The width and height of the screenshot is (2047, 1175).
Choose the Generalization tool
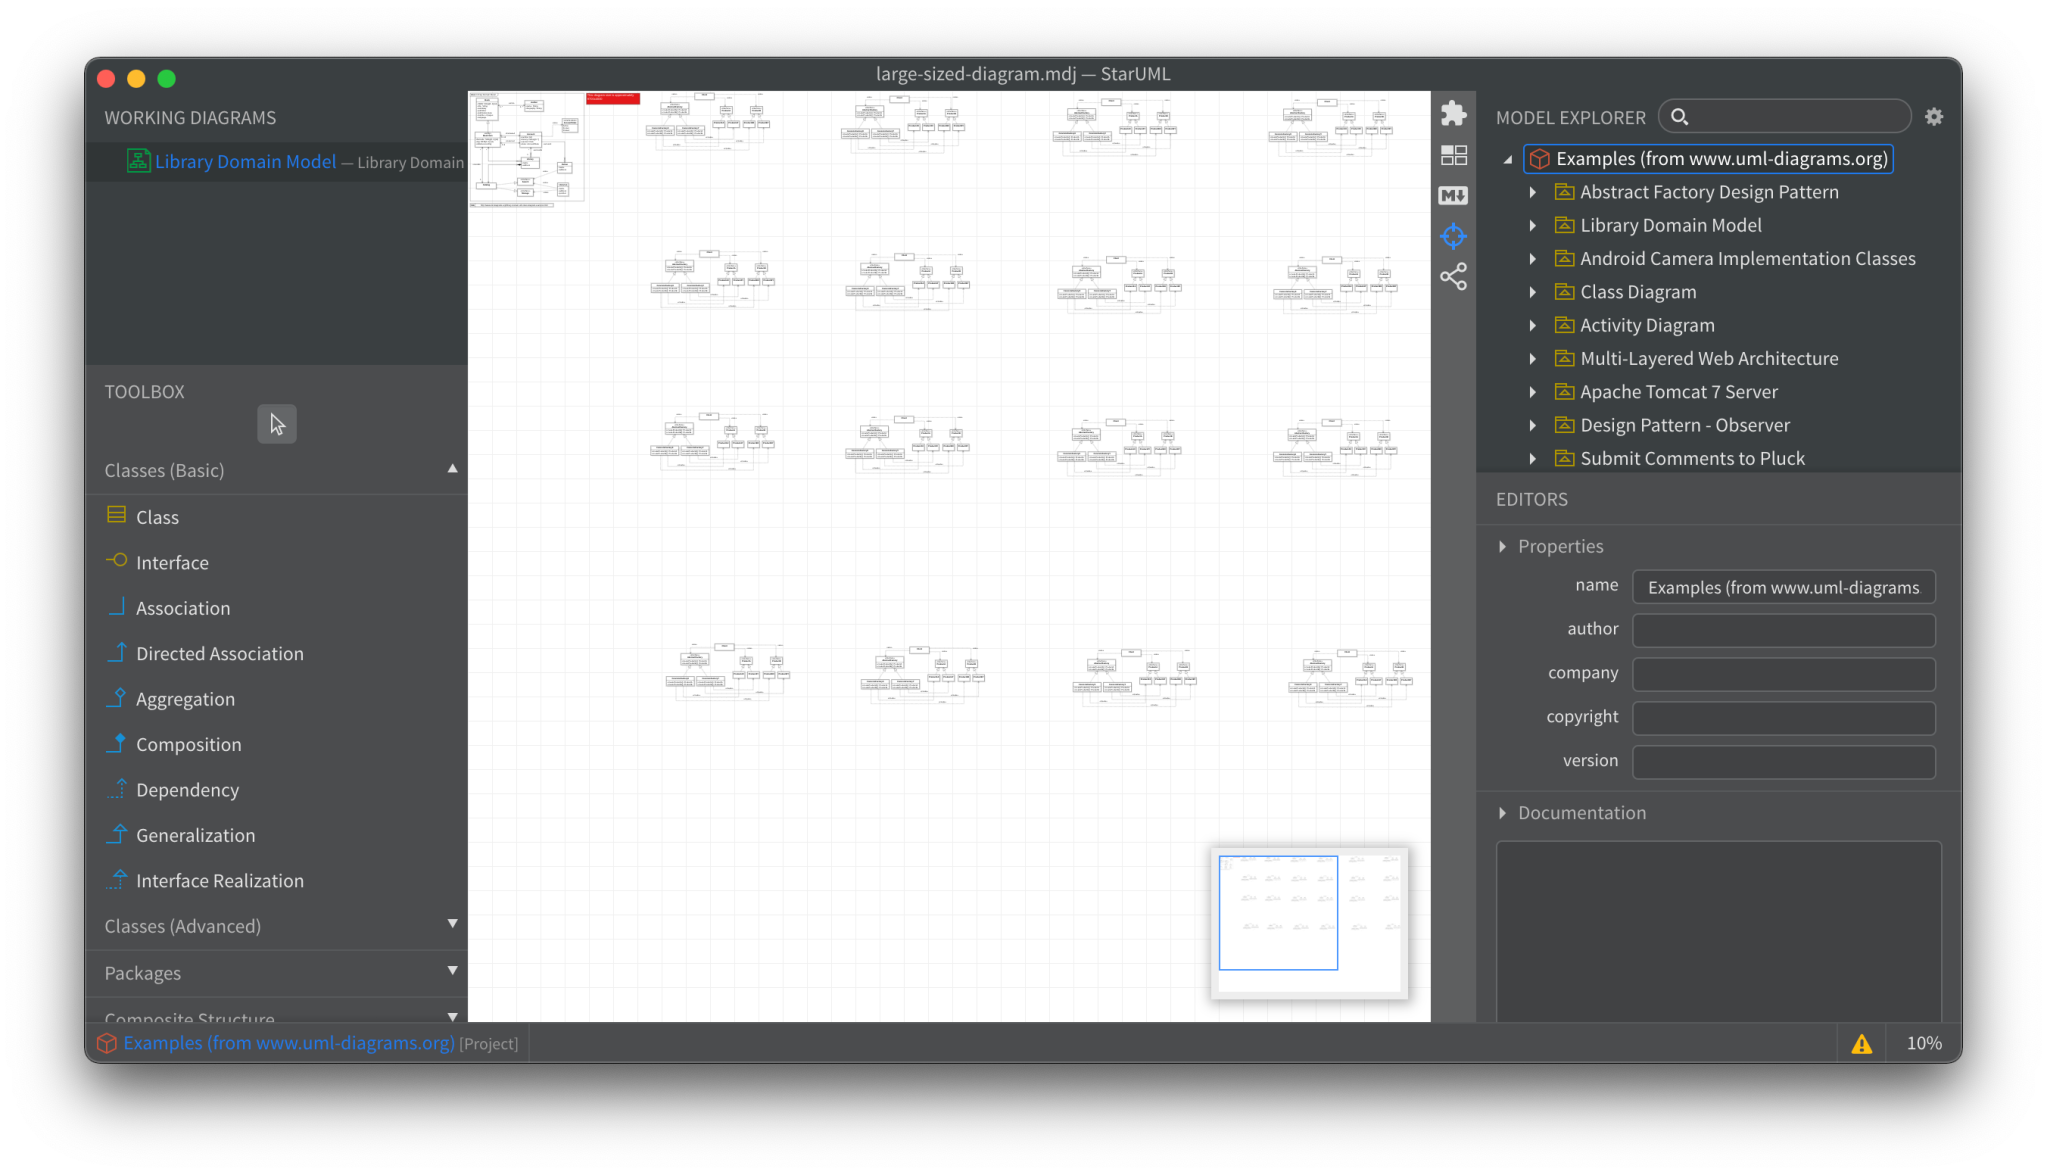195,834
